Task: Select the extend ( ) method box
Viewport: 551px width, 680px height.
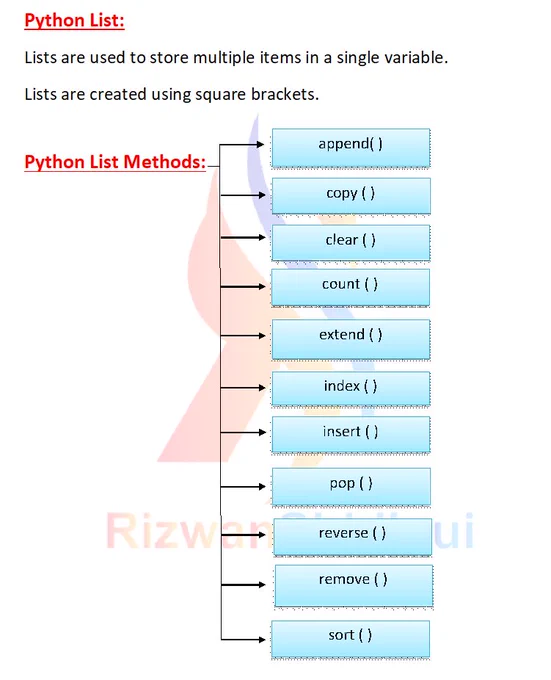Action: [351, 340]
